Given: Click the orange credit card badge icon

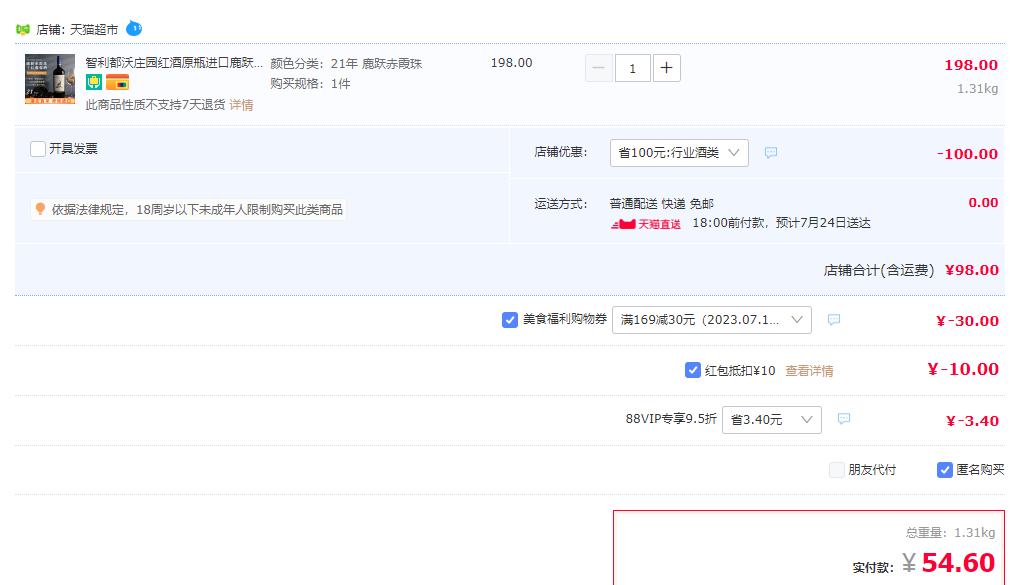Looking at the screenshot, I should click(117, 82).
